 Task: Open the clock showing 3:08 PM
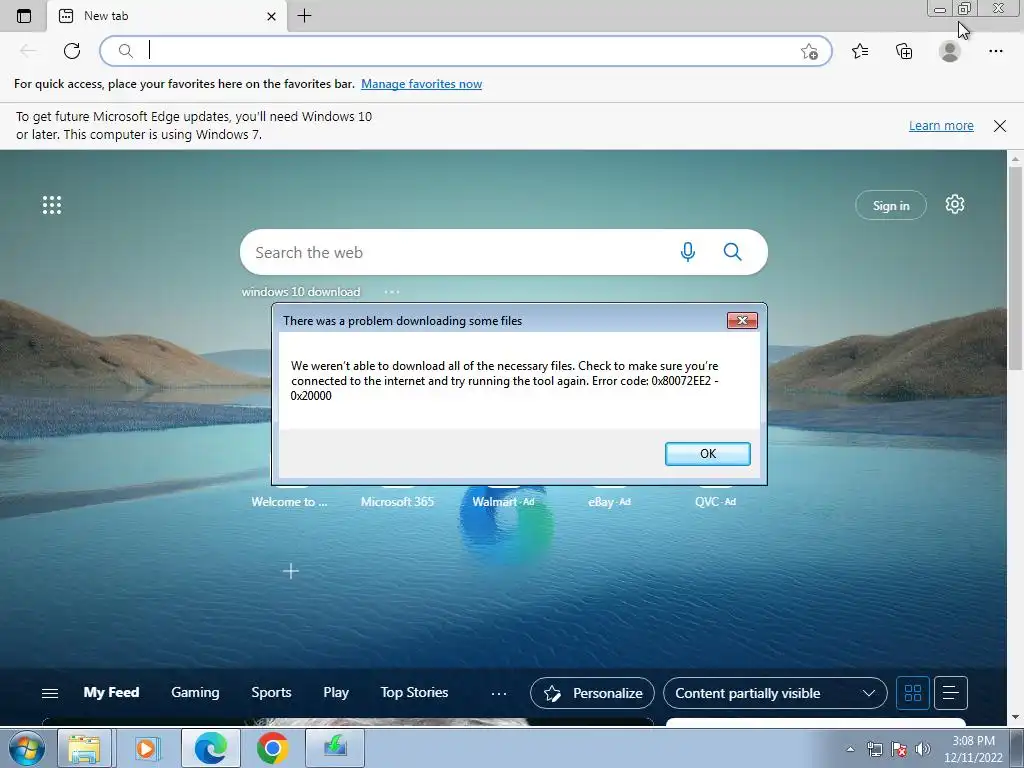pyautogui.click(x=973, y=749)
